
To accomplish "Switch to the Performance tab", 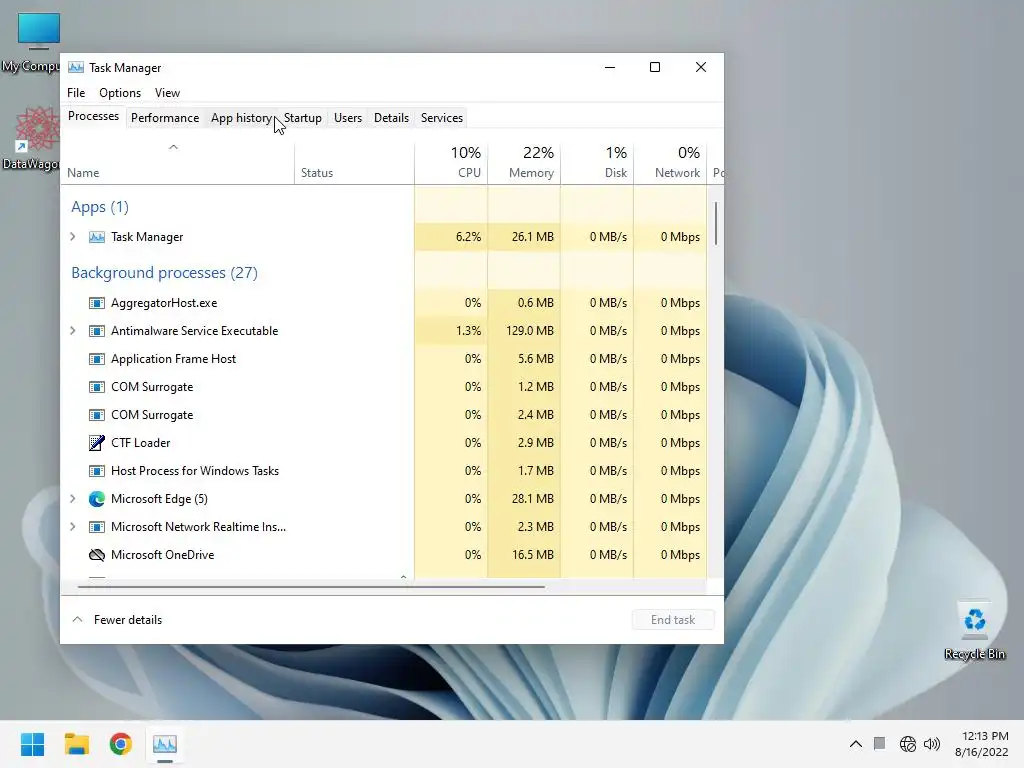I will tap(165, 118).
